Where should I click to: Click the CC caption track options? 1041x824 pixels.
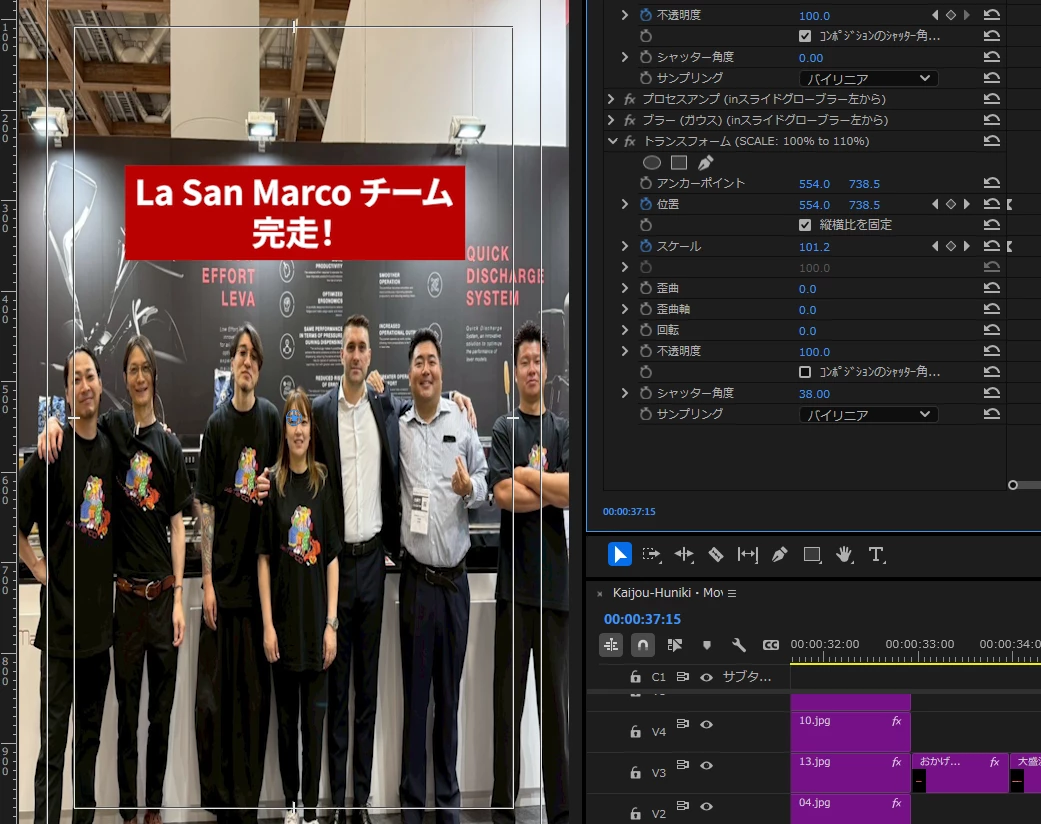coord(770,645)
